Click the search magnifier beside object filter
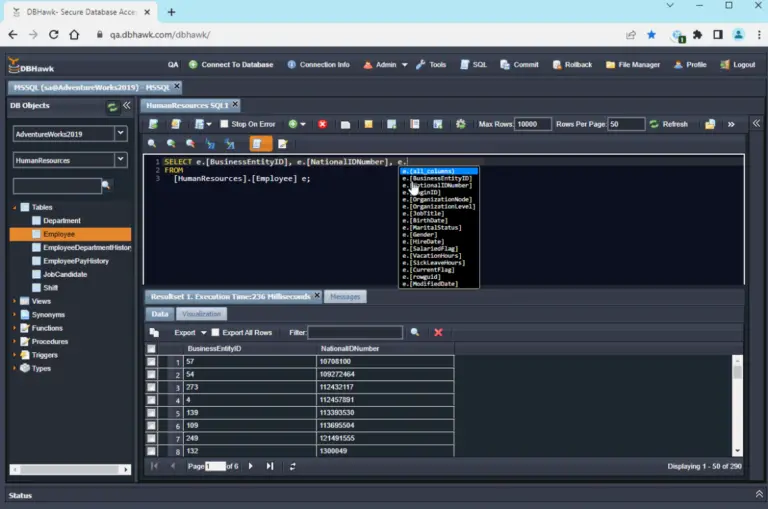Viewport: 768px width, 509px height. point(106,185)
